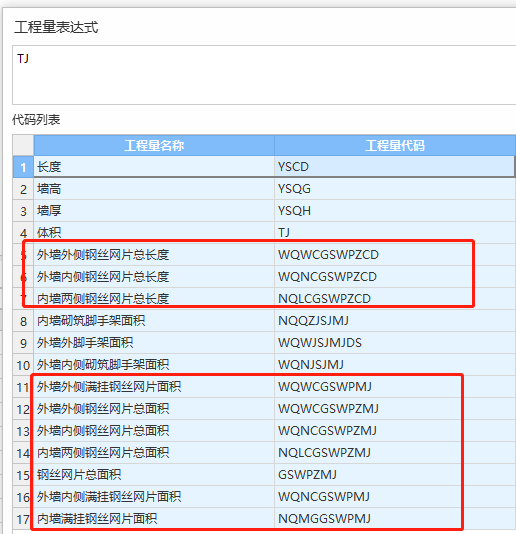Click code WQWCGSWPZCD
This screenshot has height=534, width=516.
click(328, 255)
